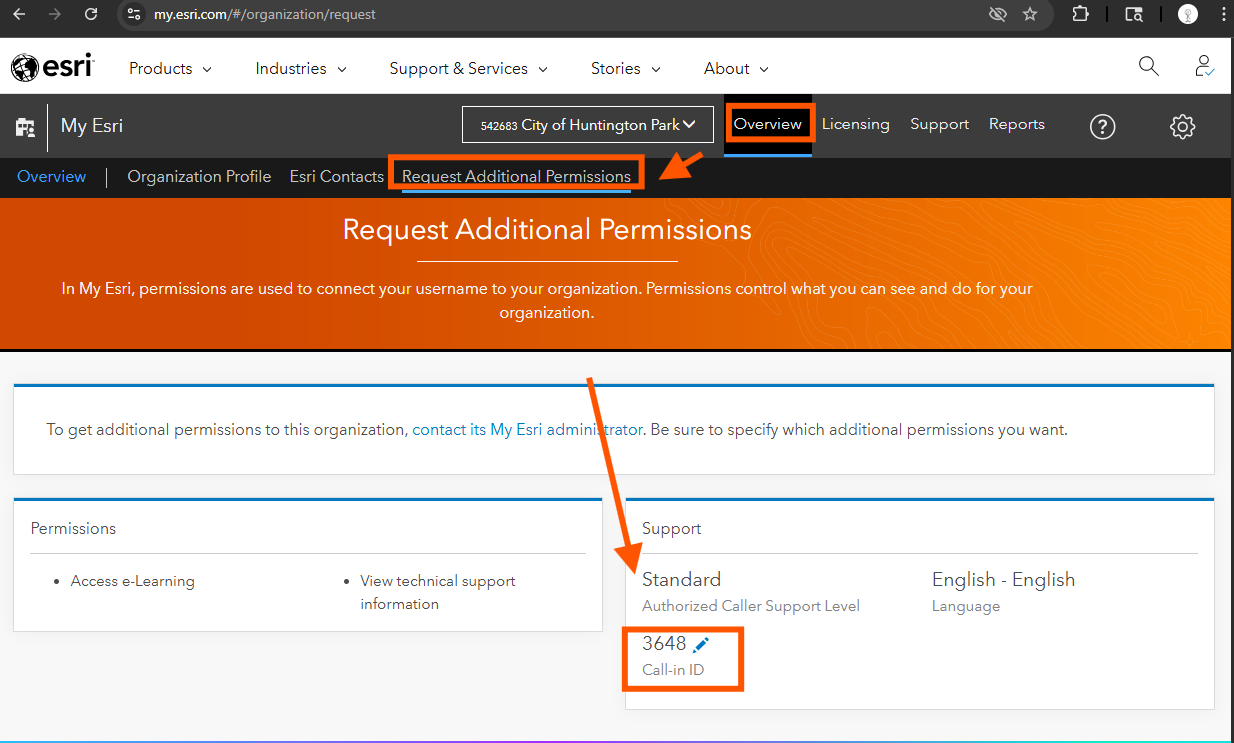This screenshot has width=1234, height=743.
Task: Open the help question mark icon
Action: coord(1102,126)
